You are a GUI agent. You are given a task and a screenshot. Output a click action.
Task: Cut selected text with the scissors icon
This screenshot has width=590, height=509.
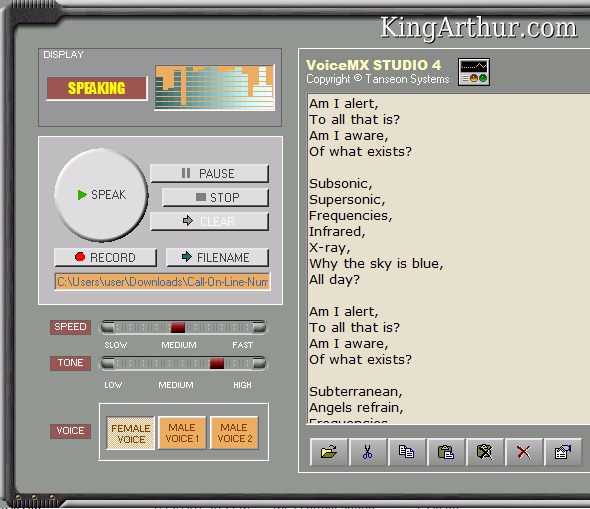[368, 452]
